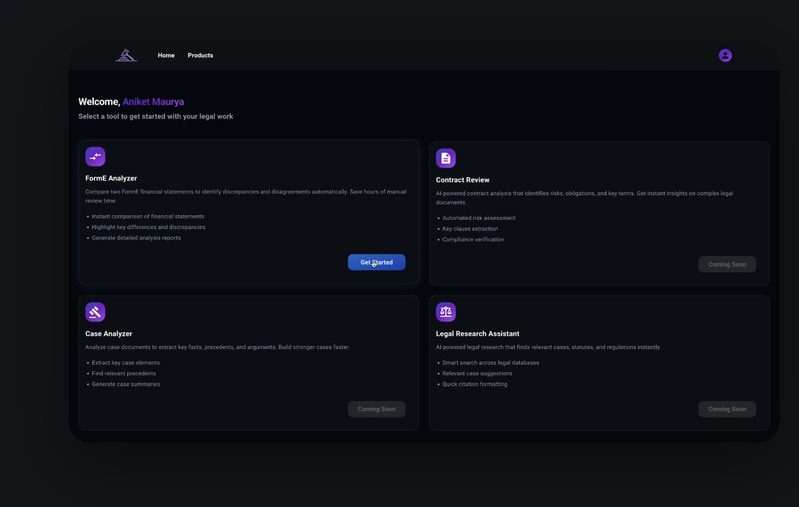Select the FormE Analyzer title
The width and height of the screenshot is (799, 507).
(111, 178)
